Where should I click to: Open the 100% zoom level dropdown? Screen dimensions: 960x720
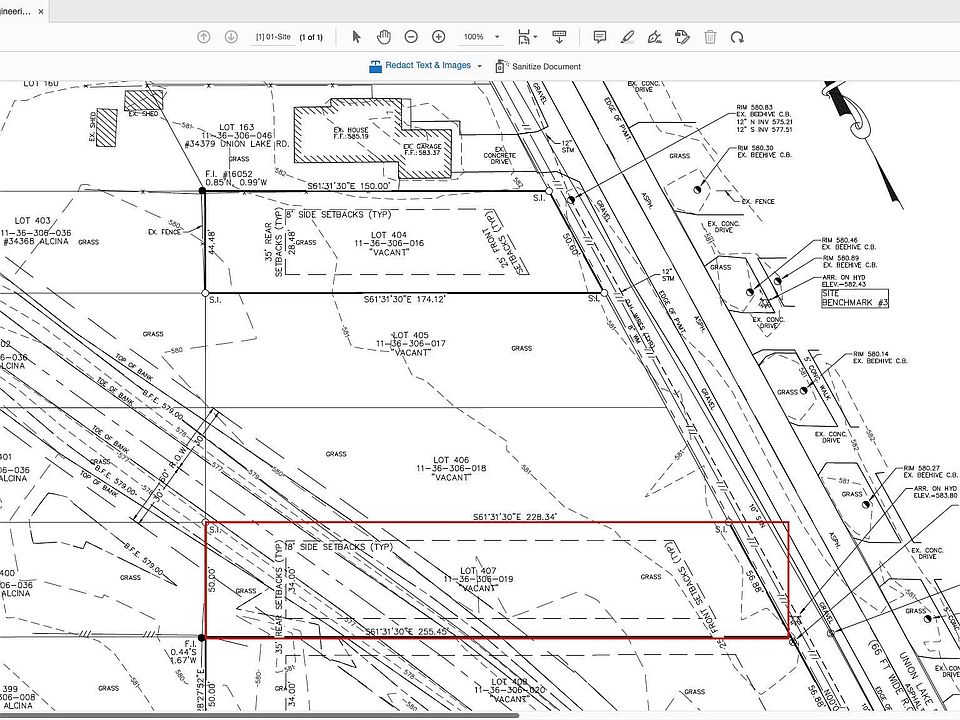(480, 37)
